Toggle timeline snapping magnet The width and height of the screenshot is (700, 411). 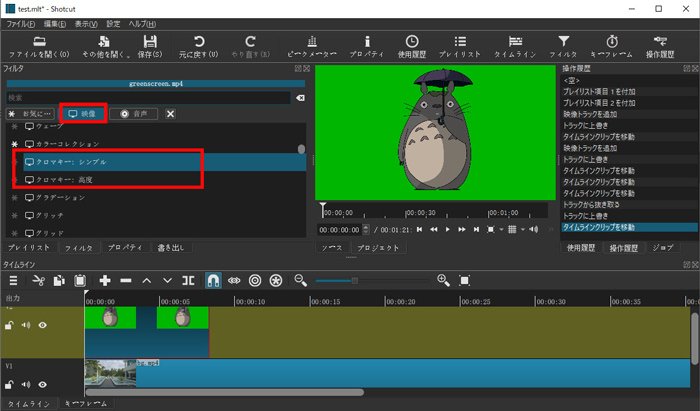[x=213, y=281]
